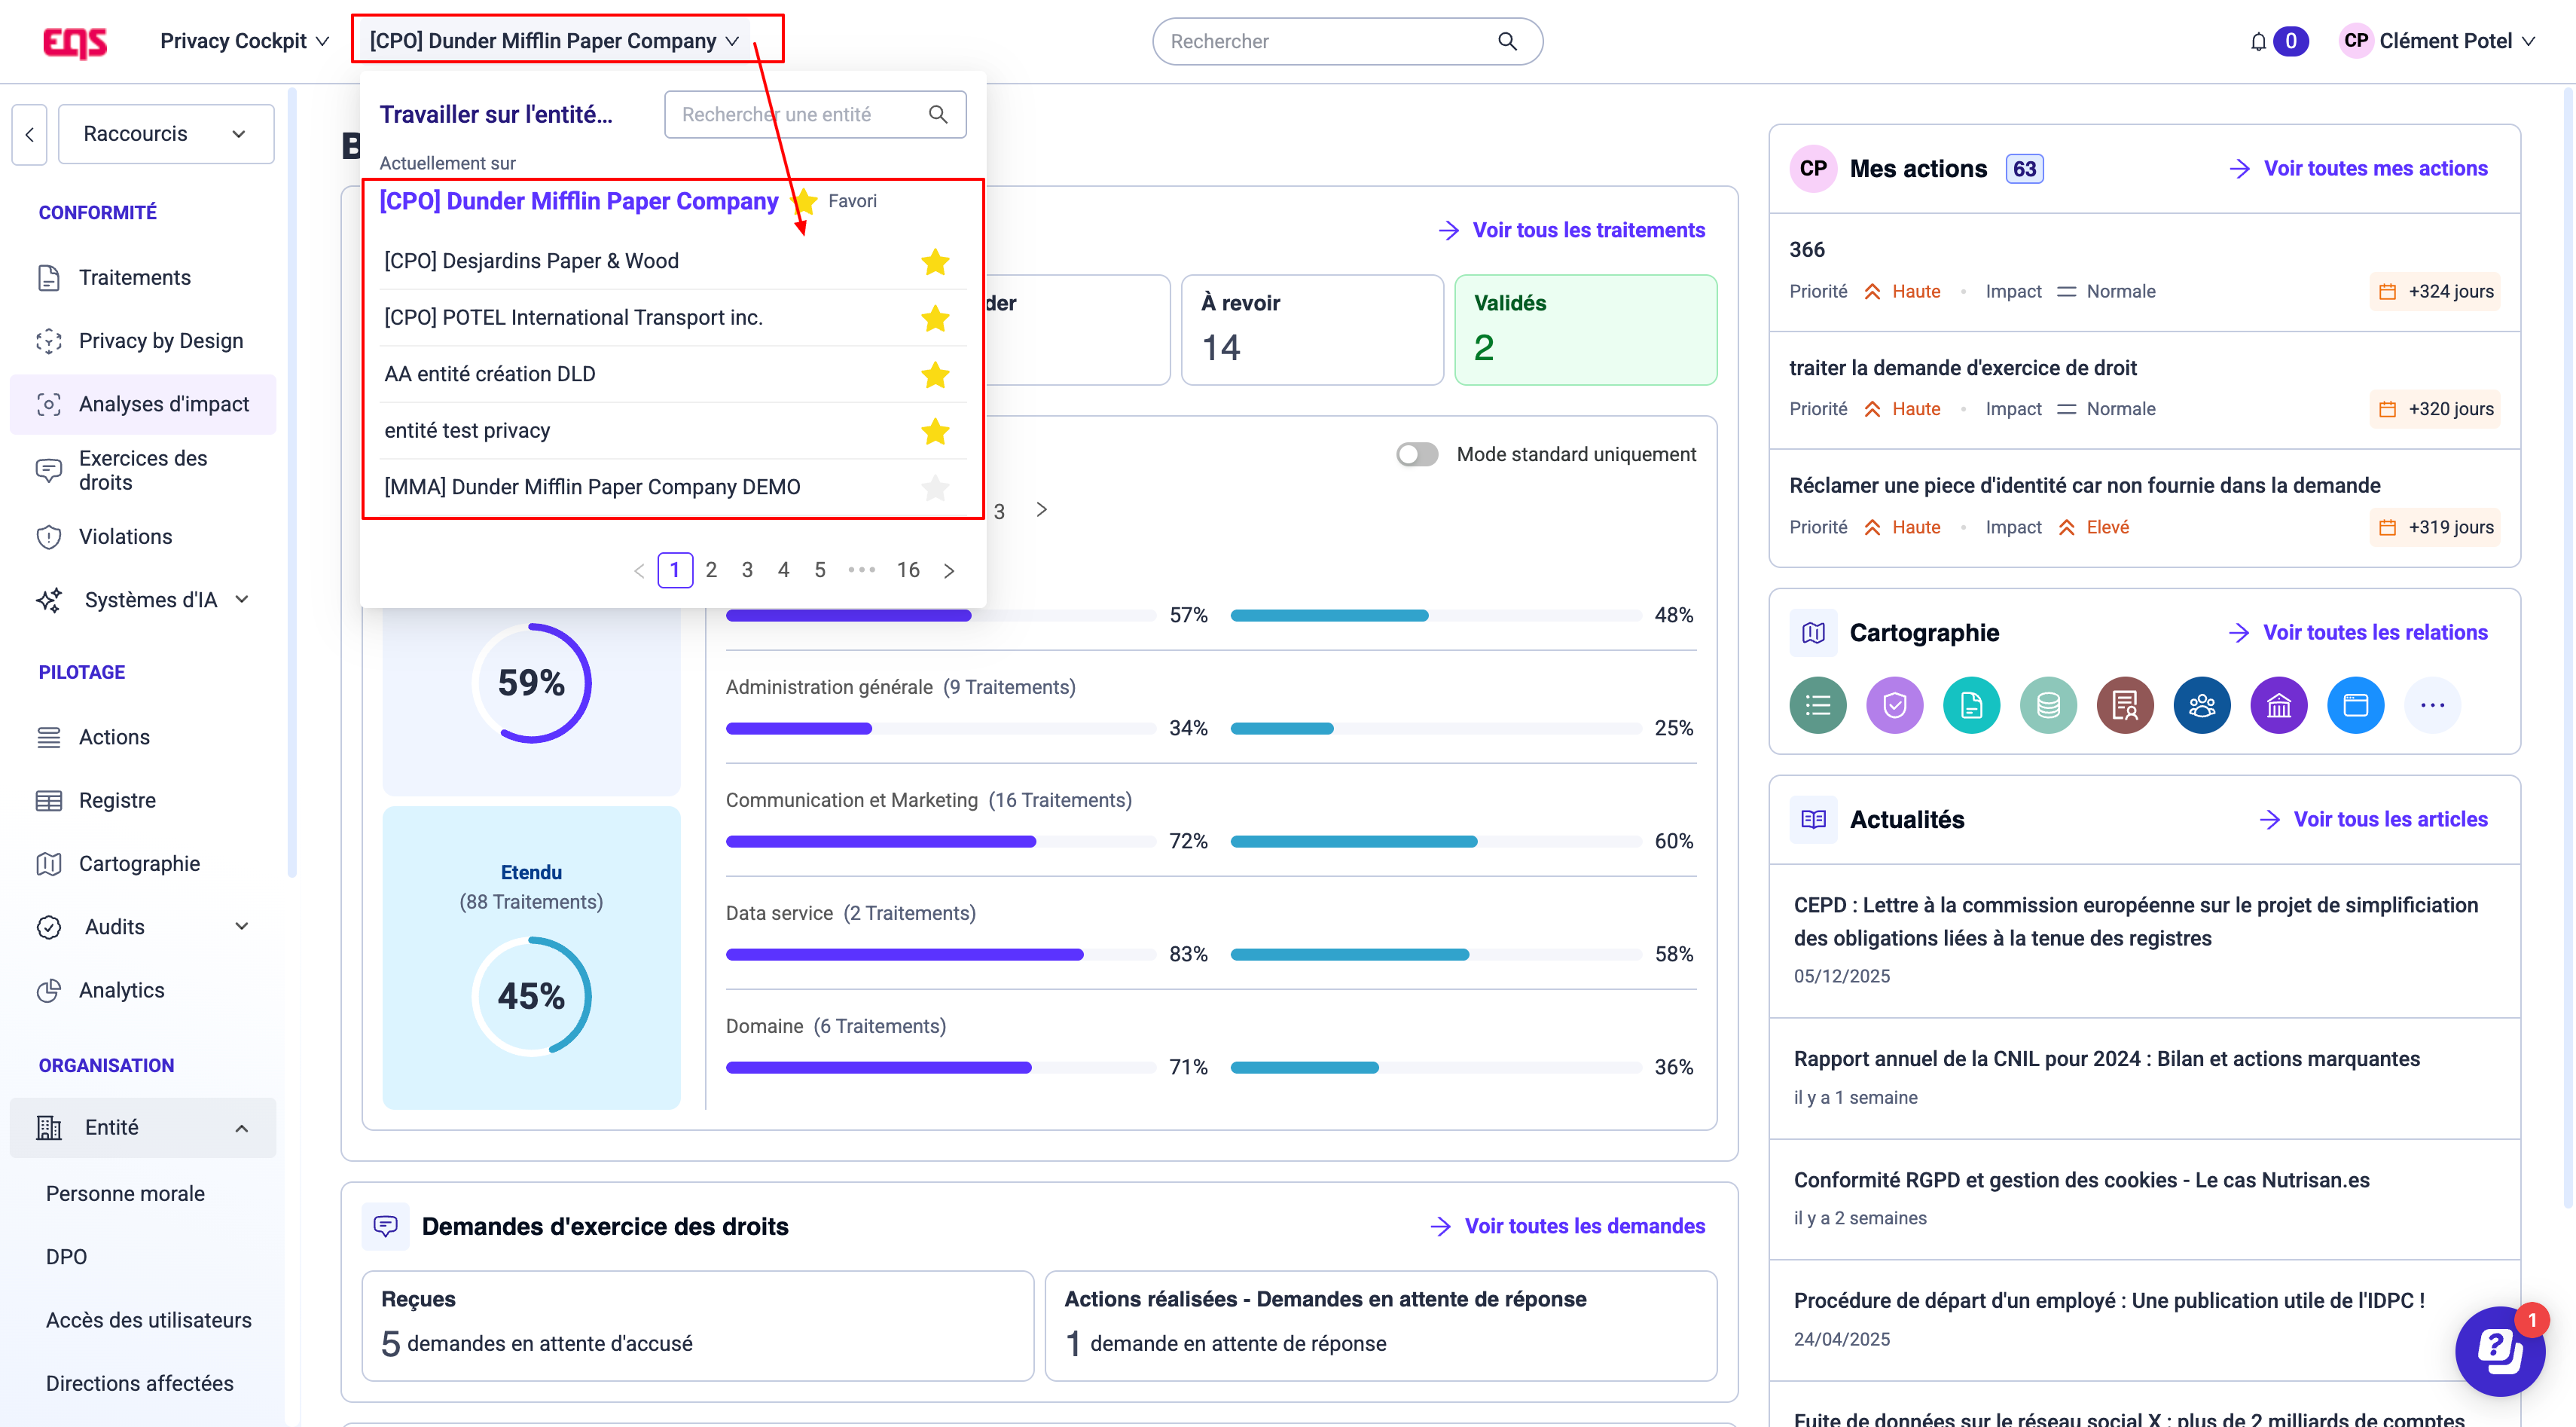2576x1427 pixels.
Task: Go to page 2 of entity list
Action: (x=711, y=570)
